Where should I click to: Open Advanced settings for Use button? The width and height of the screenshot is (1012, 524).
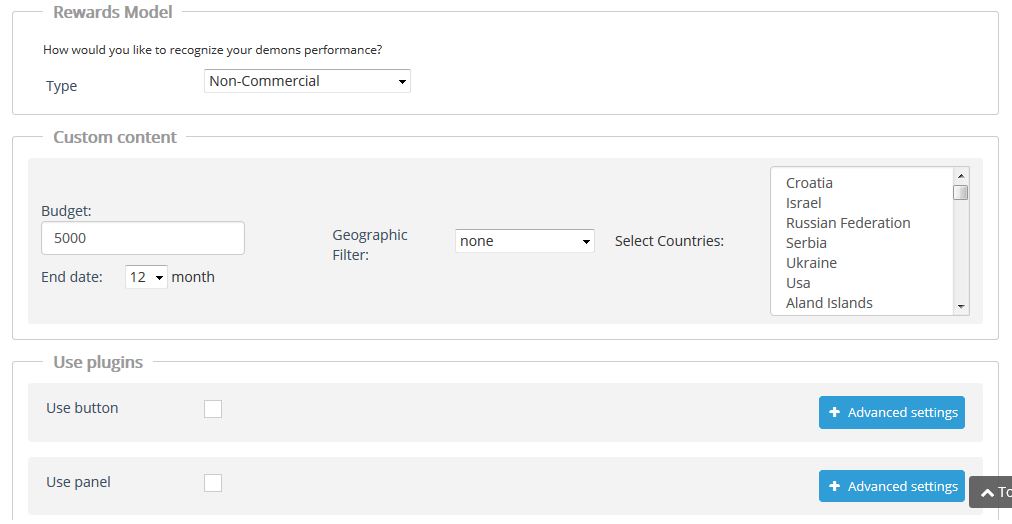click(892, 412)
